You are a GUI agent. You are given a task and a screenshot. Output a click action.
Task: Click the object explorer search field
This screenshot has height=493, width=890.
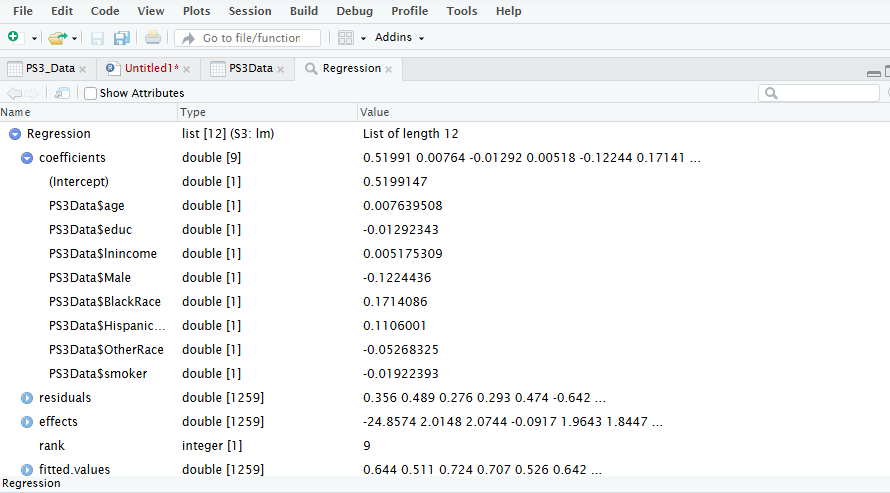tap(819, 93)
